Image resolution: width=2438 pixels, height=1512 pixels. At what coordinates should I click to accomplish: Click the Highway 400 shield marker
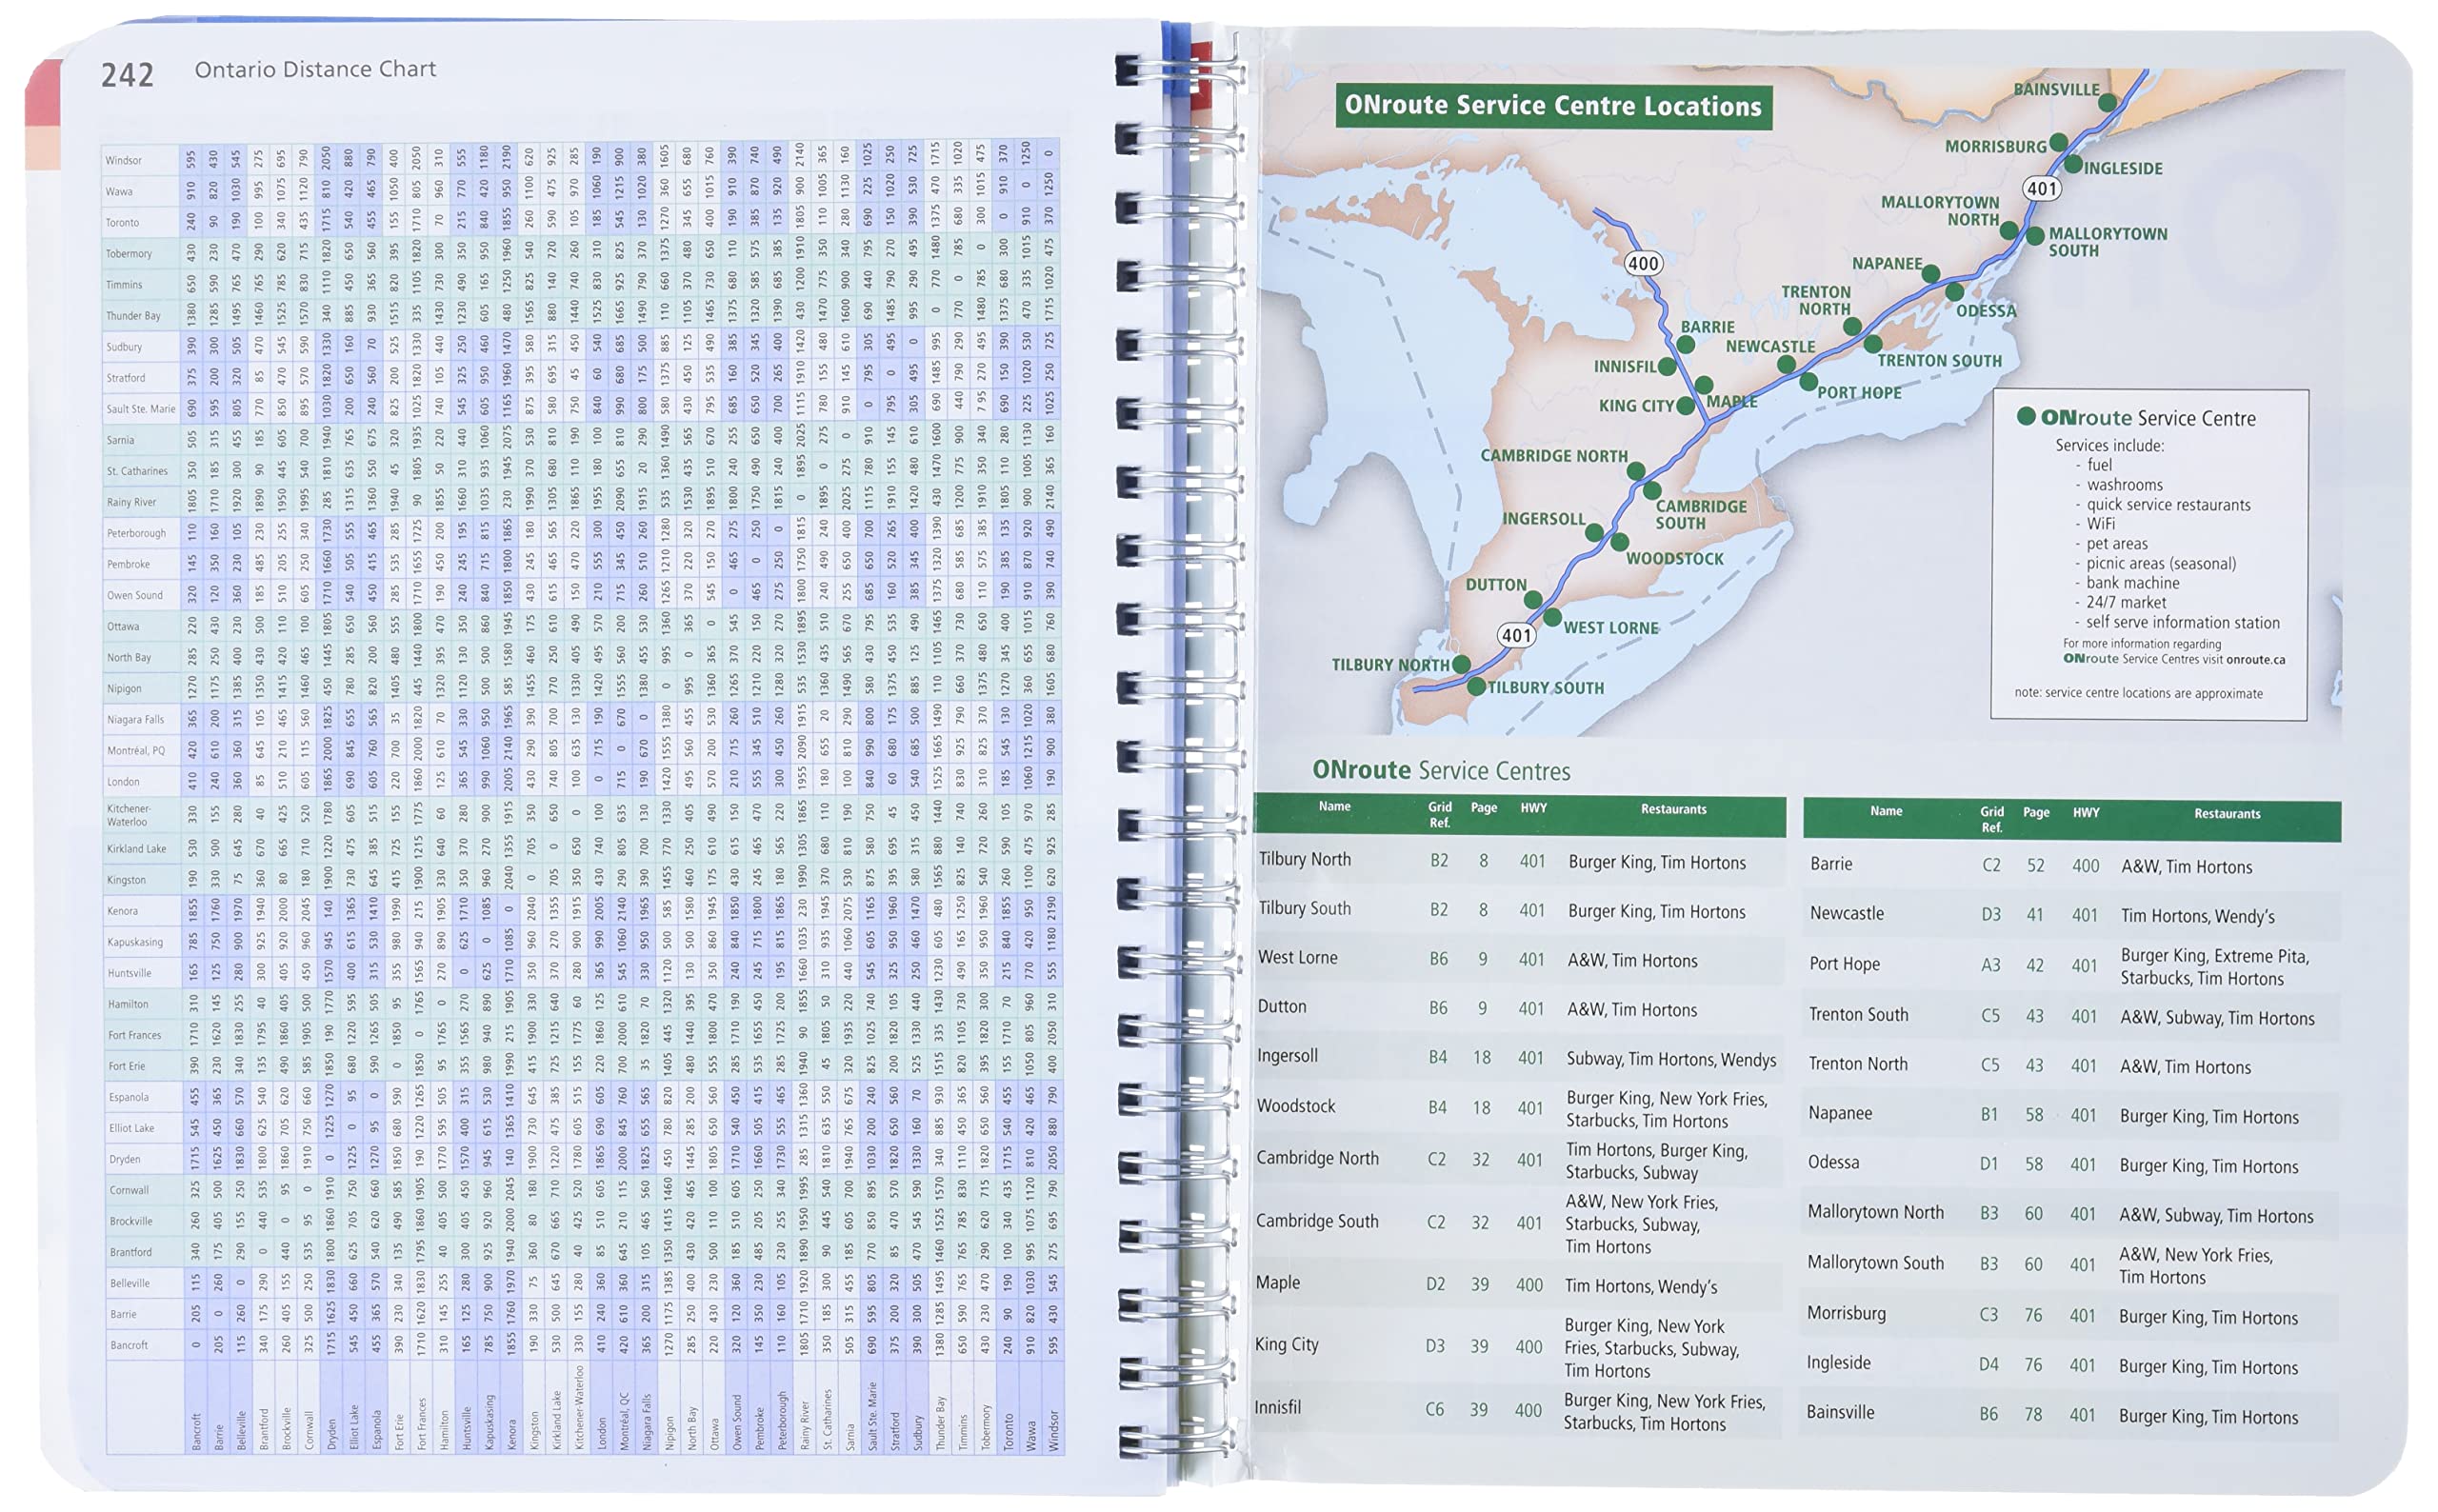click(x=1642, y=263)
